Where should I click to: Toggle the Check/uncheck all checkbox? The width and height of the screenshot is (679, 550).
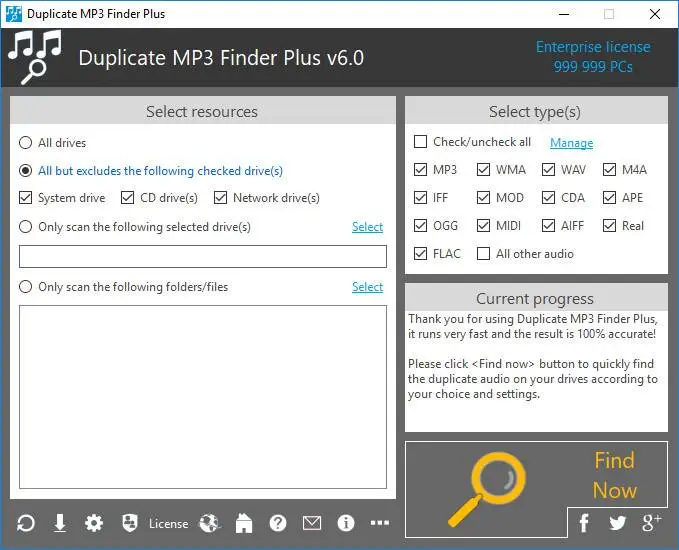pyautogui.click(x=420, y=142)
